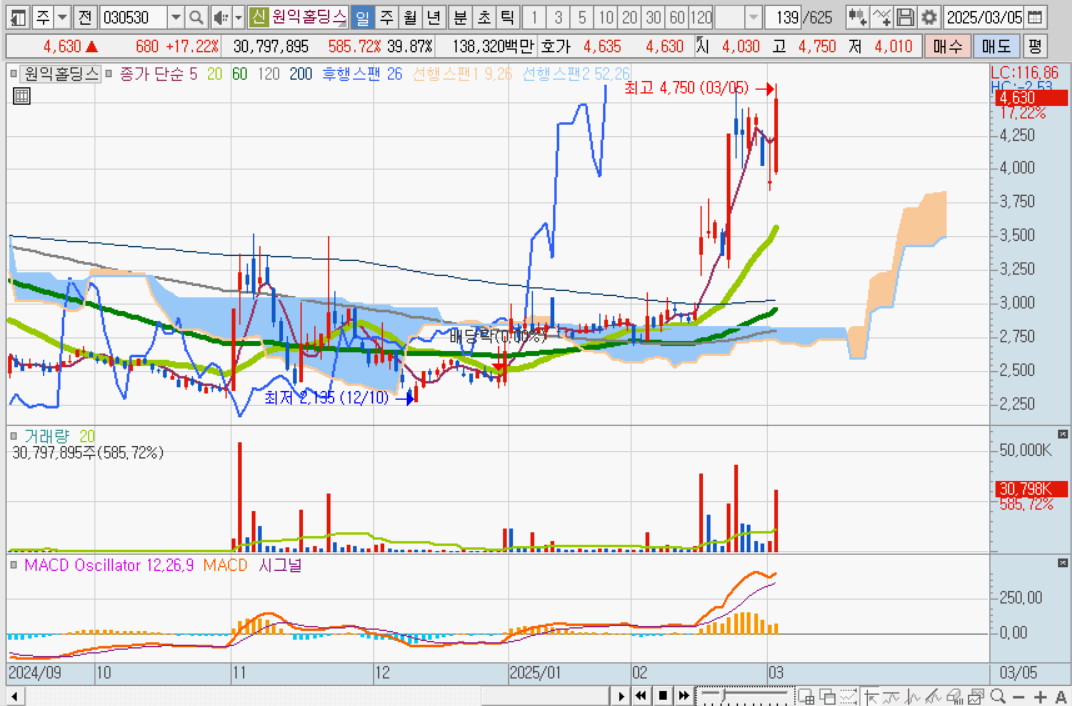1072x706 pixels.
Task: Click the 매도 sell button
Action: [996, 46]
